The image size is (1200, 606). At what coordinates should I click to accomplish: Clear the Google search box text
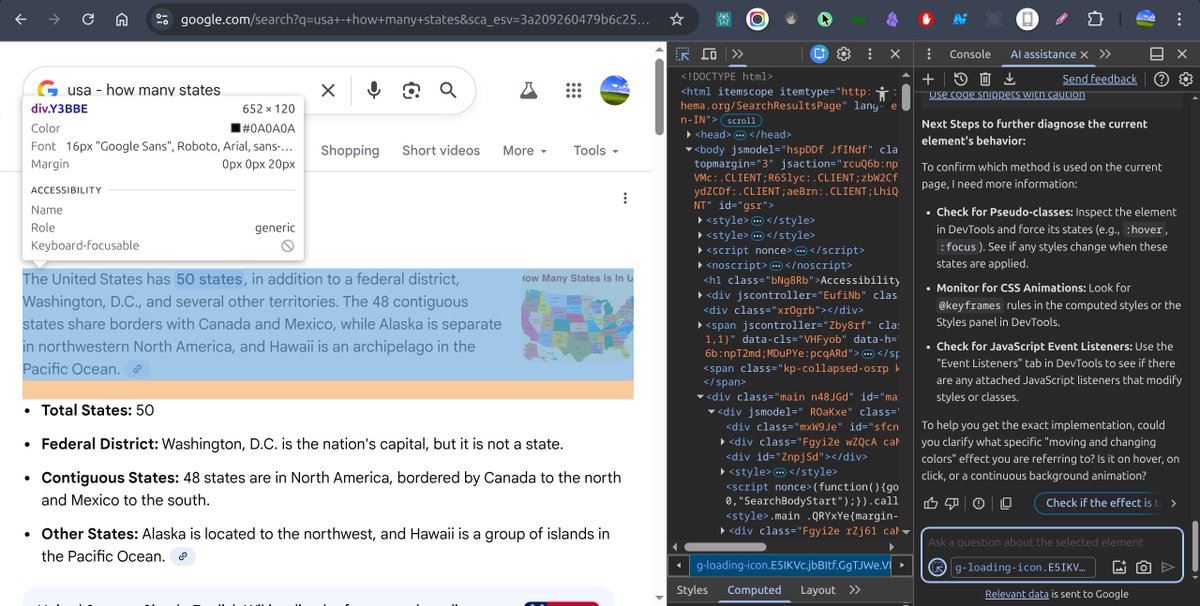(x=328, y=90)
